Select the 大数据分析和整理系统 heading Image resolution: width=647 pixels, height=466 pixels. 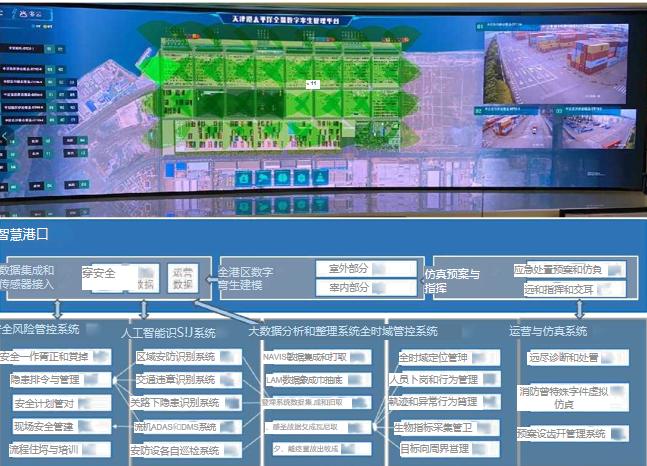[300, 331]
